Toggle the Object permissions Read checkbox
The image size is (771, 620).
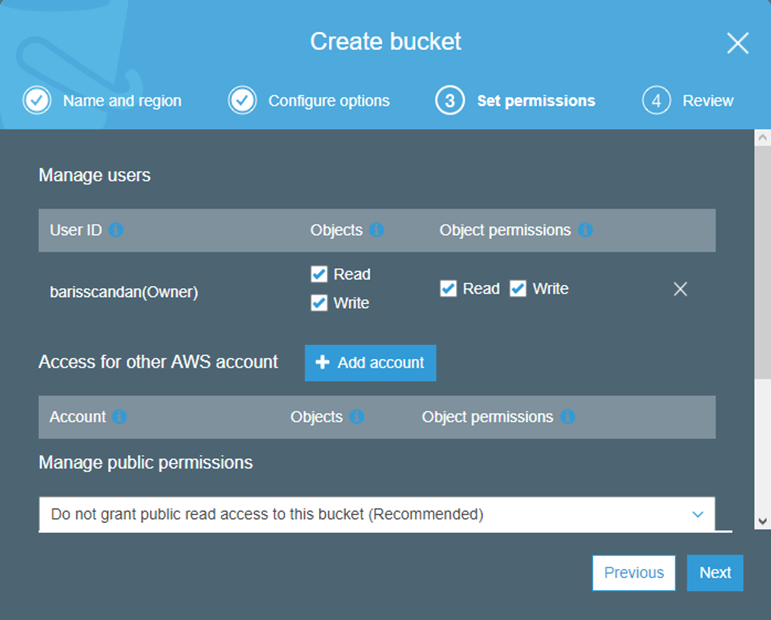tap(448, 289)
